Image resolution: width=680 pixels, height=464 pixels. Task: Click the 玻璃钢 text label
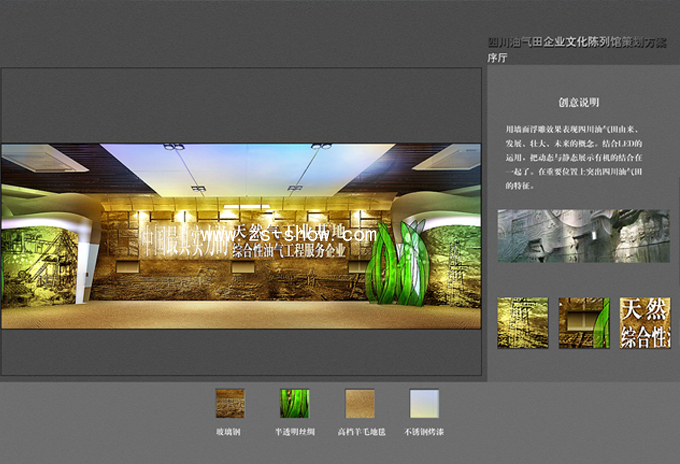tap(230, 430)
